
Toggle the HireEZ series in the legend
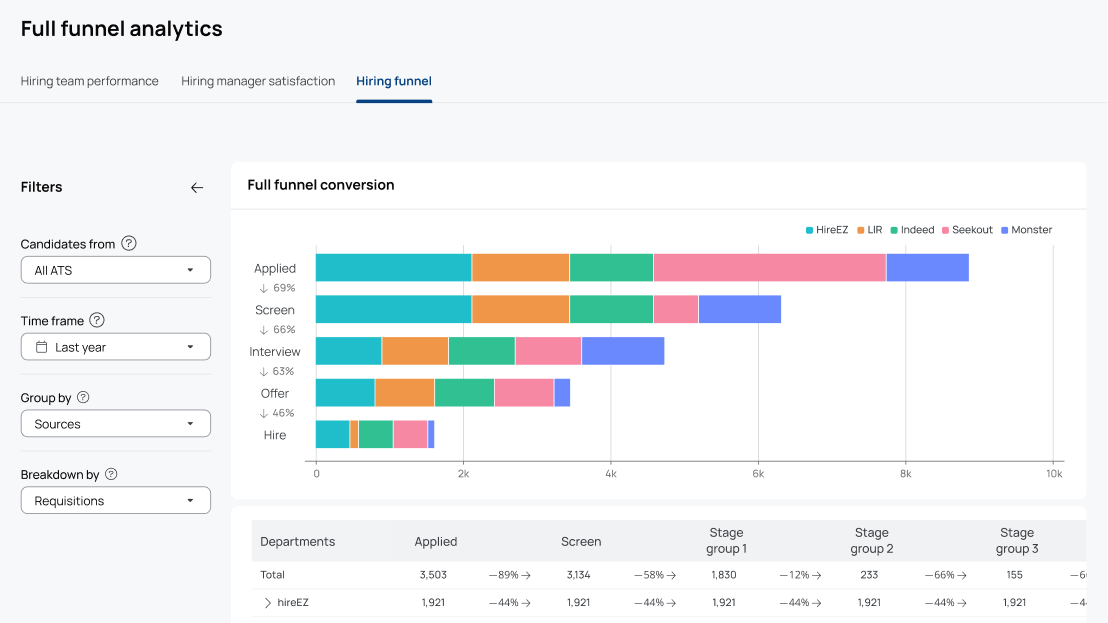click(827, 230)
